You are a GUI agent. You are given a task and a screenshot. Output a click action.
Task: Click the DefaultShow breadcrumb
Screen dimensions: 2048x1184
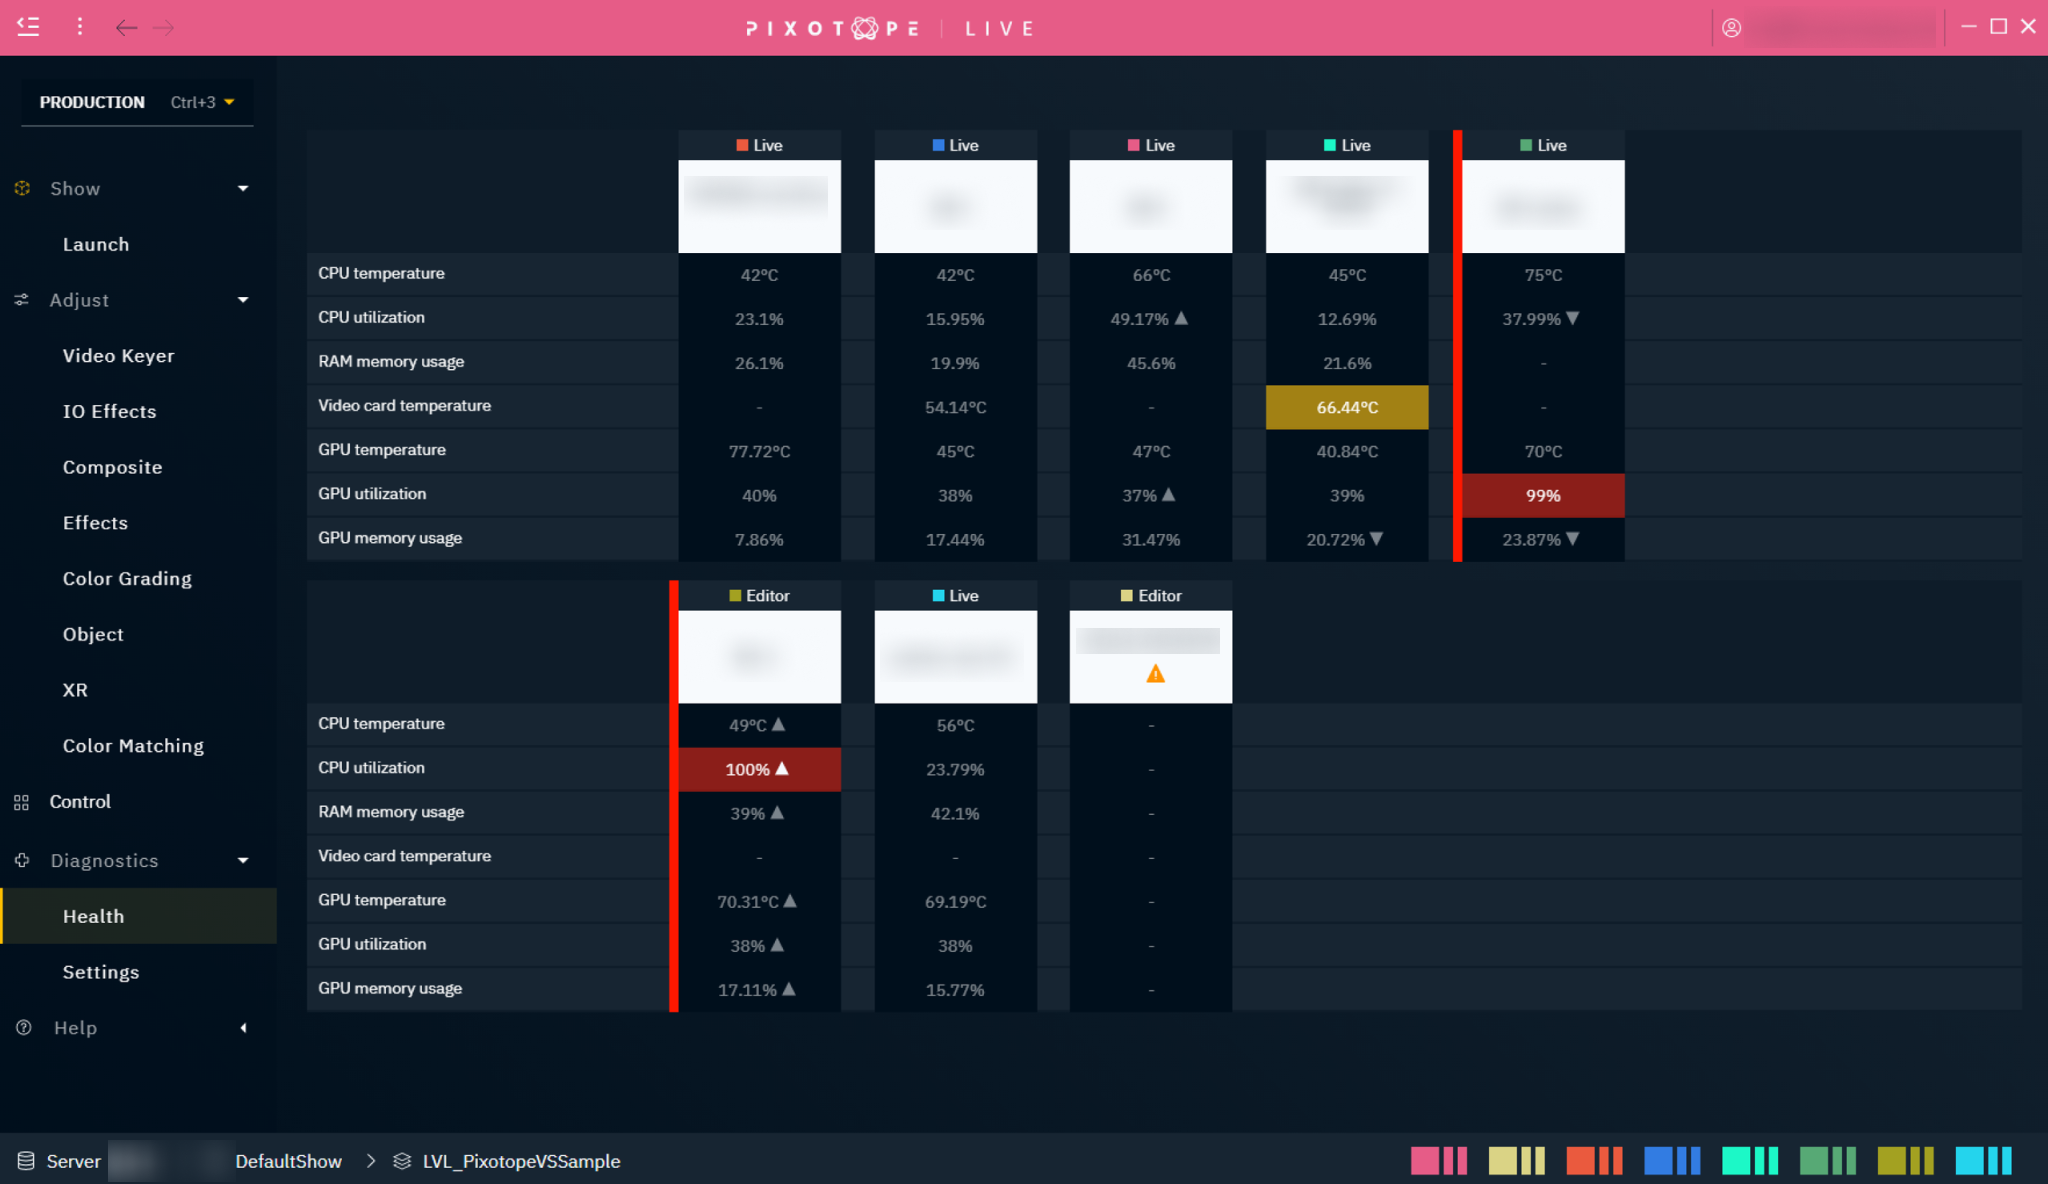[288, 1161]
